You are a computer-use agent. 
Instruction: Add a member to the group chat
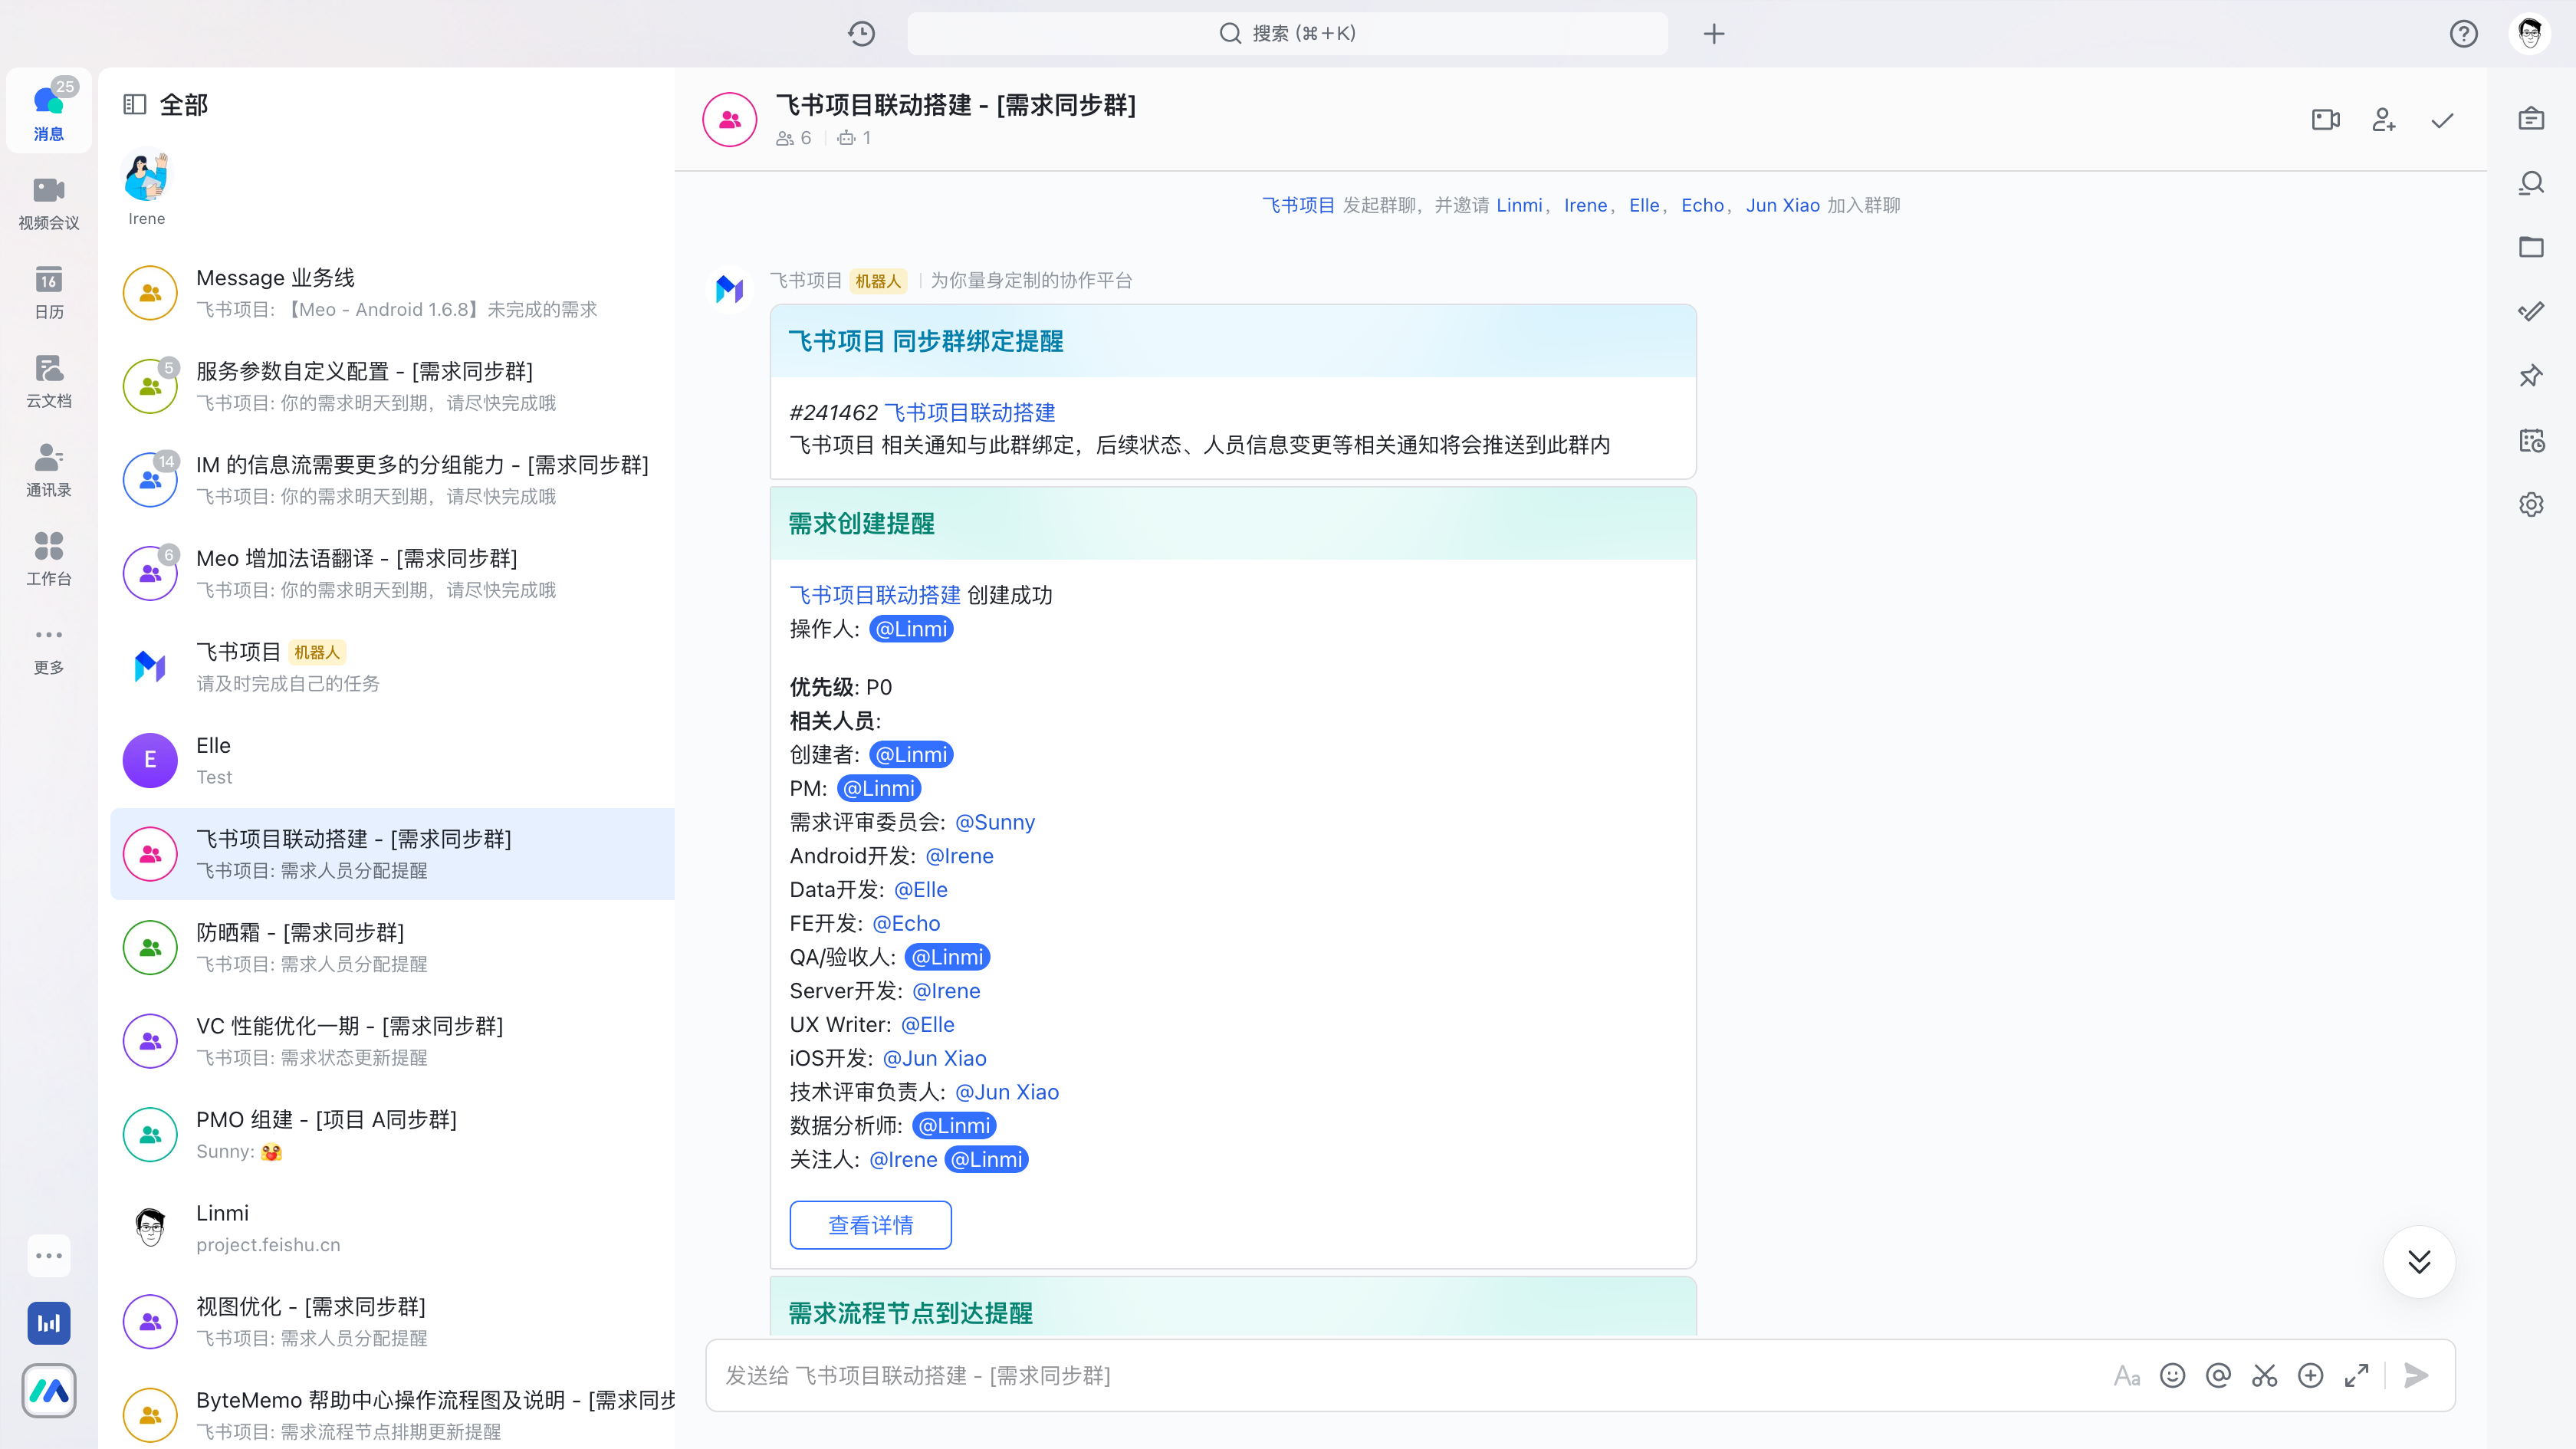point(2384,120)
